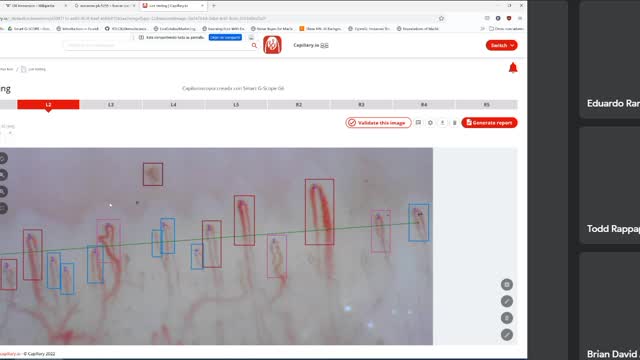Click the third round tool icon at lower right
640x360 pixels.
click(507, 318)
